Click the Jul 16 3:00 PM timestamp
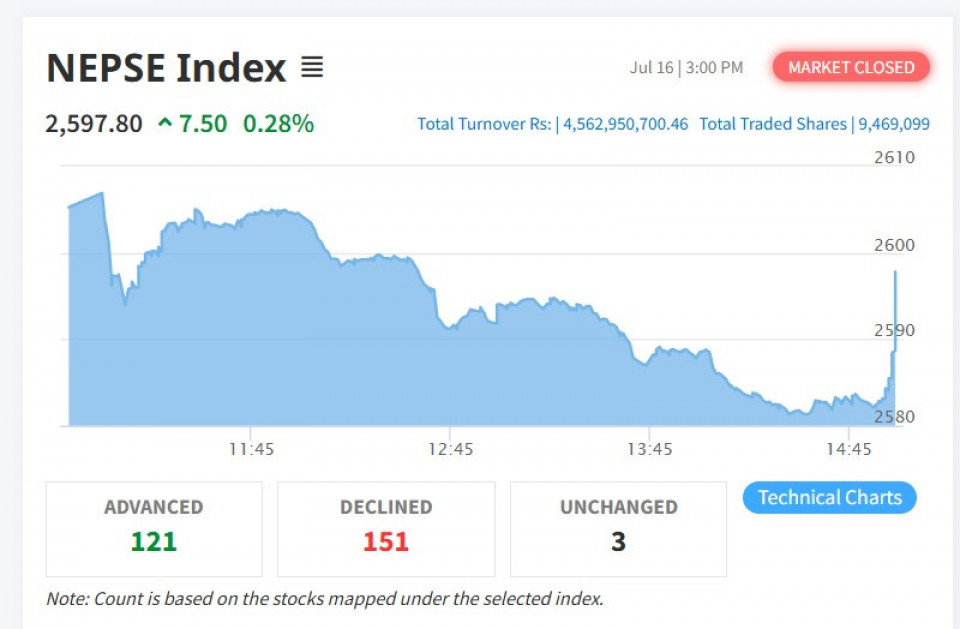The image size is (960, 629). click(686, 67)
